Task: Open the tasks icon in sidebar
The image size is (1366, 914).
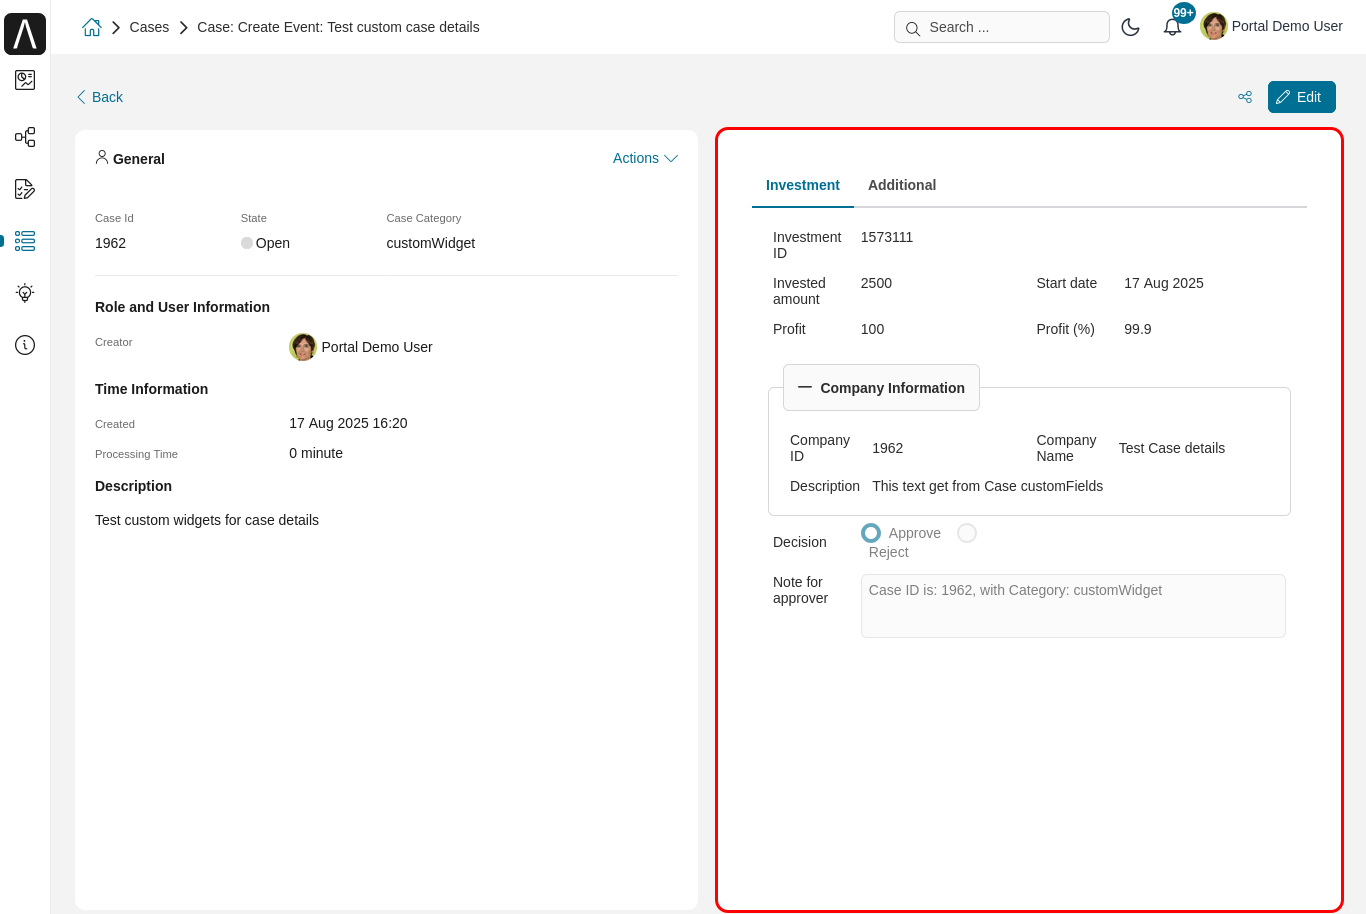Action: pyautogui.click(x=25, y=189)
